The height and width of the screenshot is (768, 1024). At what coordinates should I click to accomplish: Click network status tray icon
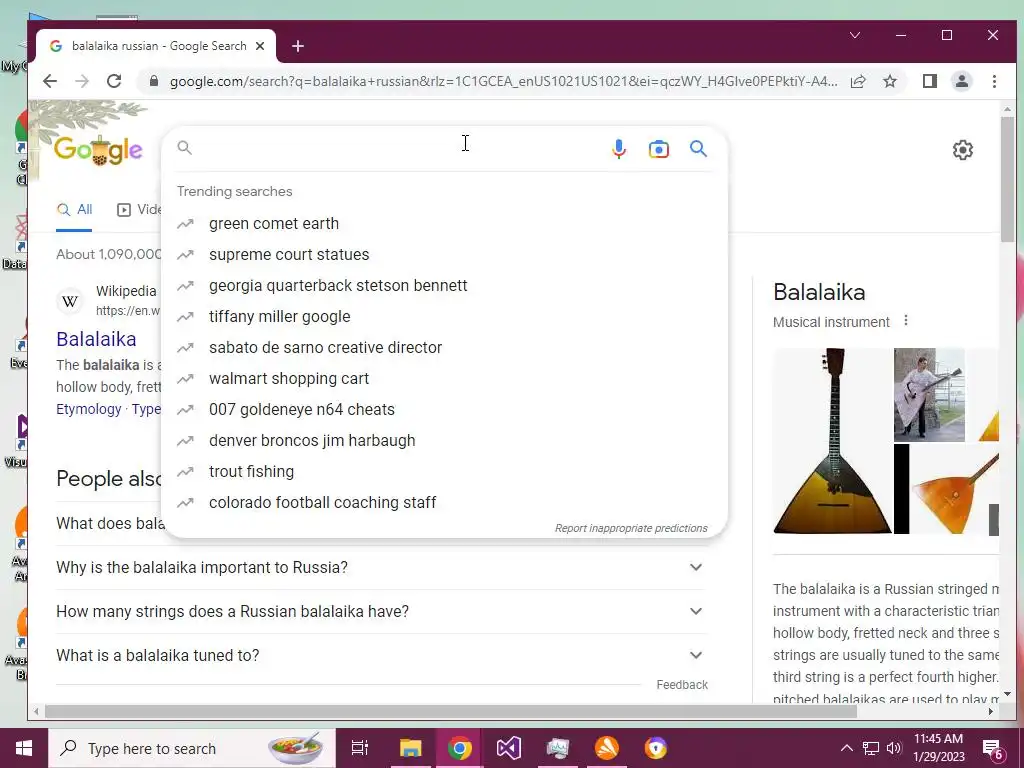[x=871, y=748]
